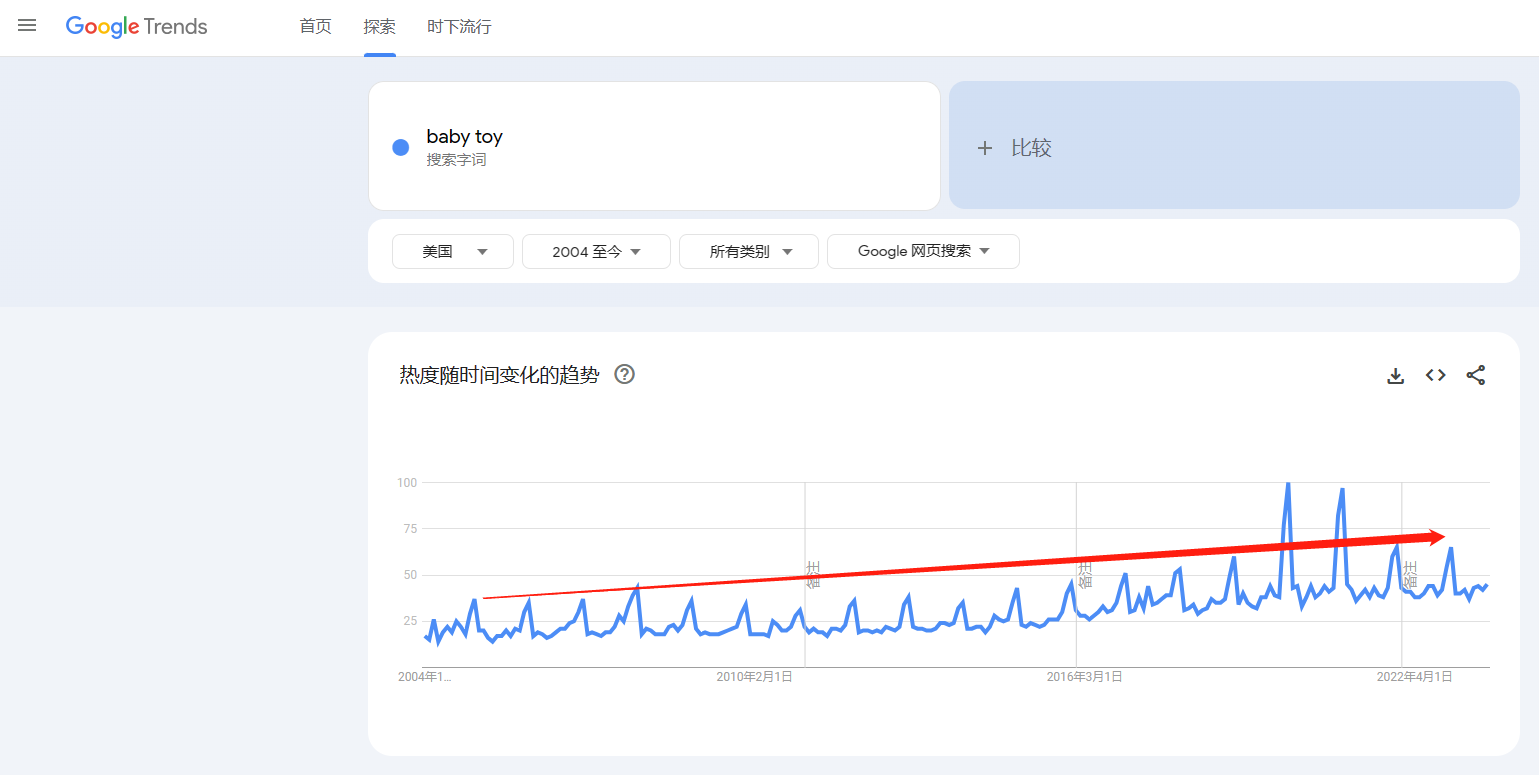Click the 2016年3月1日 x-axis label

(x=1084, y=677)
